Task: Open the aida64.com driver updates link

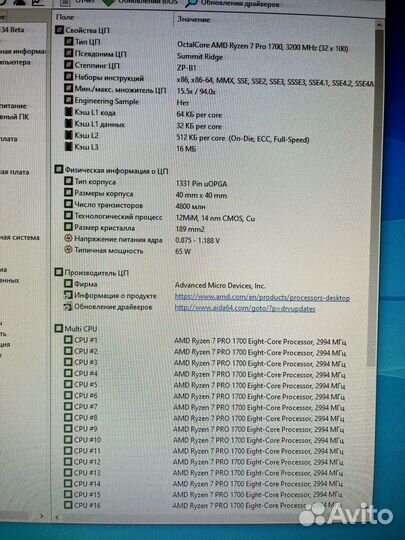Action: tap(245, 308)
